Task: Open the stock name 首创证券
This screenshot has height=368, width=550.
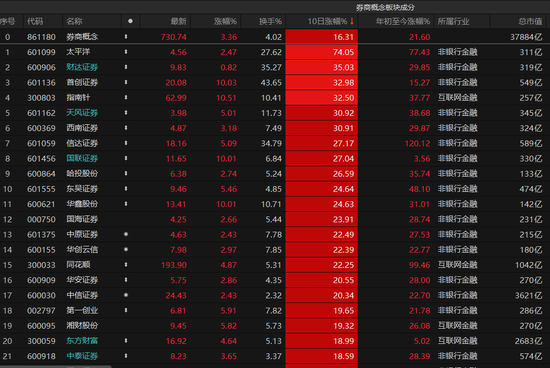Action: point(82,82)
